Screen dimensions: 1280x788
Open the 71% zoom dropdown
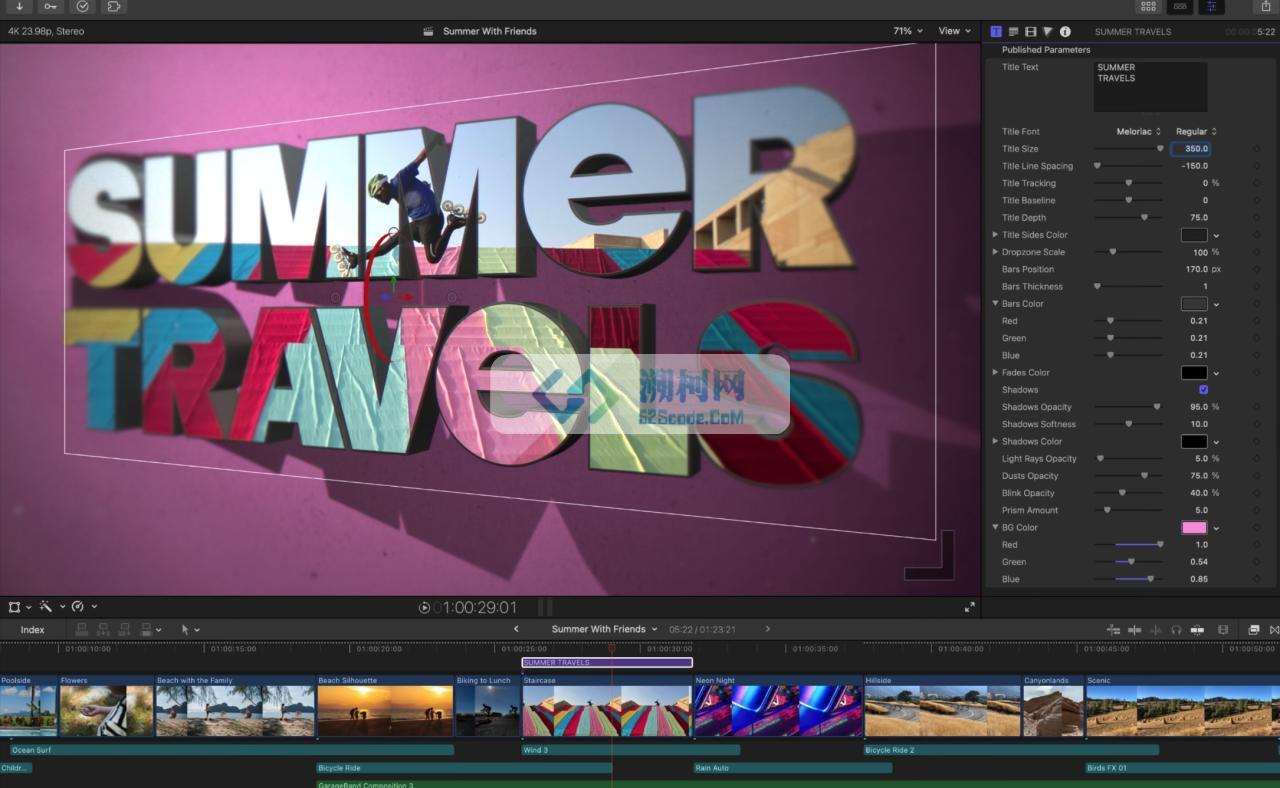tap(908, 31)
